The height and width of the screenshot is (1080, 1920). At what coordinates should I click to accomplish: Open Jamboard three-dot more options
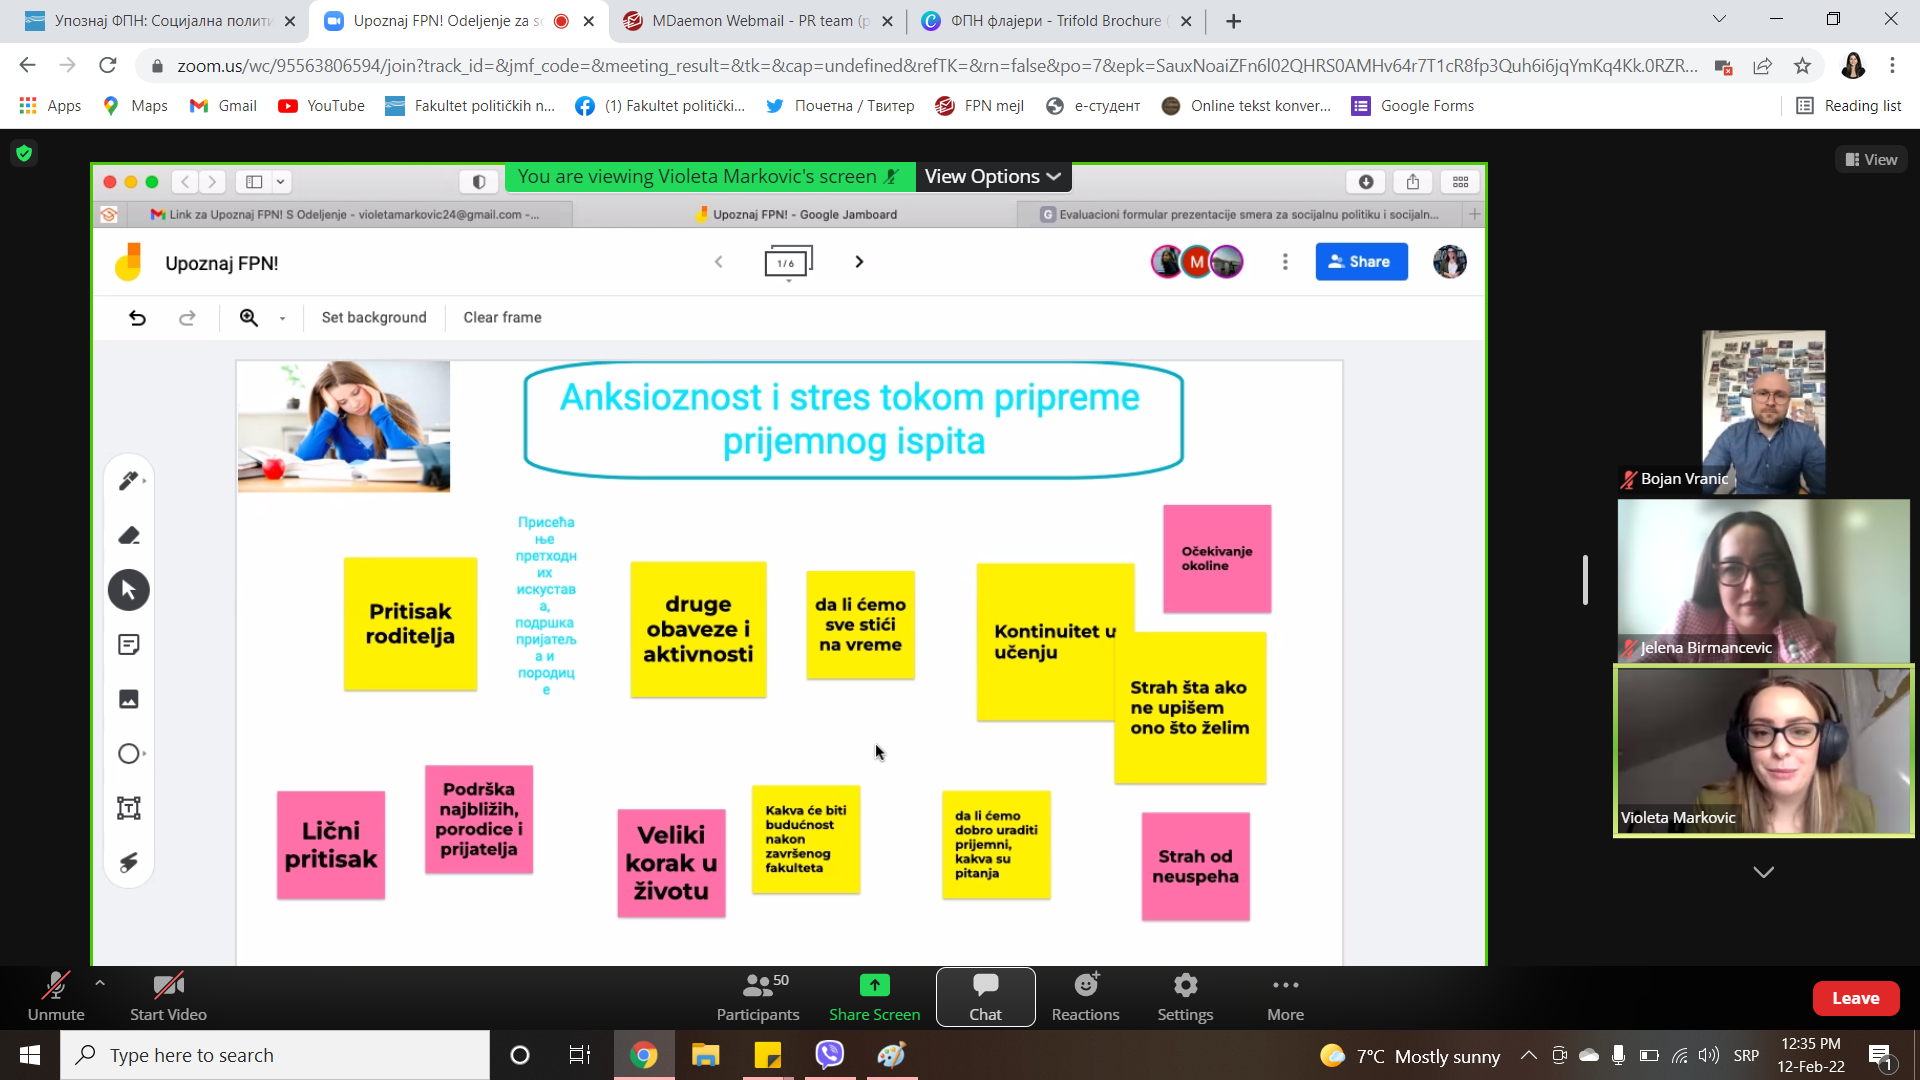click(1285, 262)
